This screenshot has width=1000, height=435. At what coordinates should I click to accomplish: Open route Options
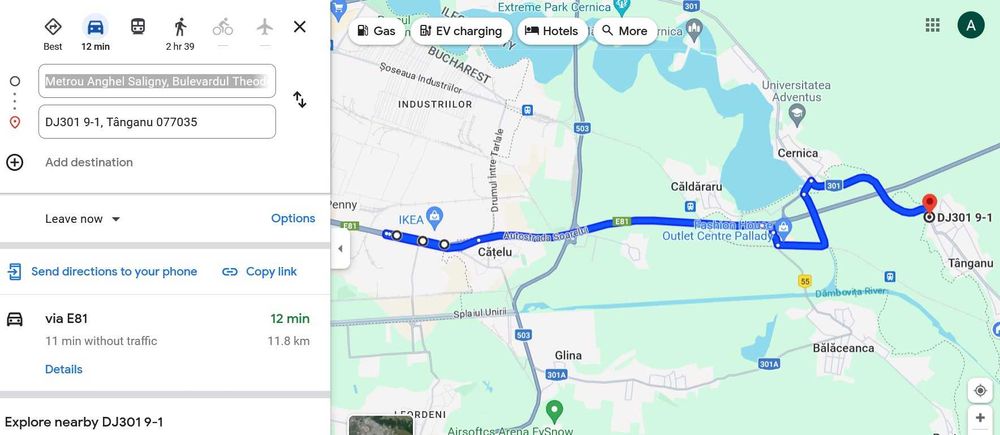(x=293, y=218)
